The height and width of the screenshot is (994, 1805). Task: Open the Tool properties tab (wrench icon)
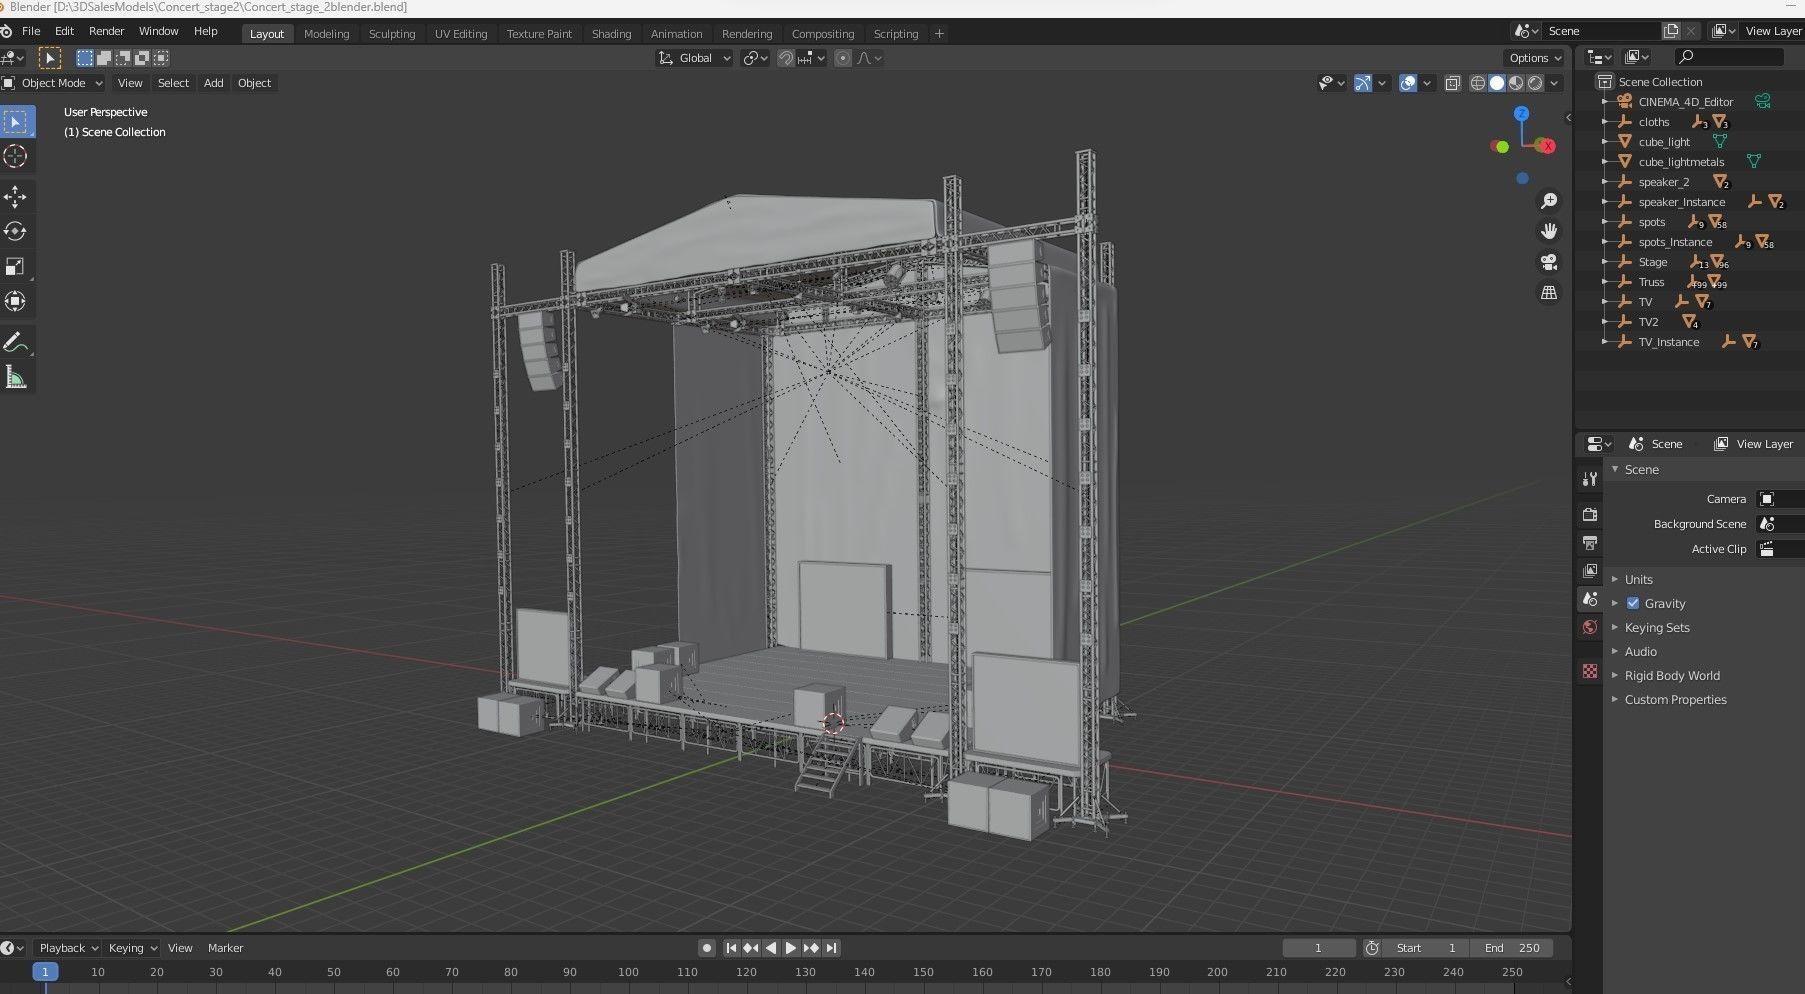(x=1590, y=479)
